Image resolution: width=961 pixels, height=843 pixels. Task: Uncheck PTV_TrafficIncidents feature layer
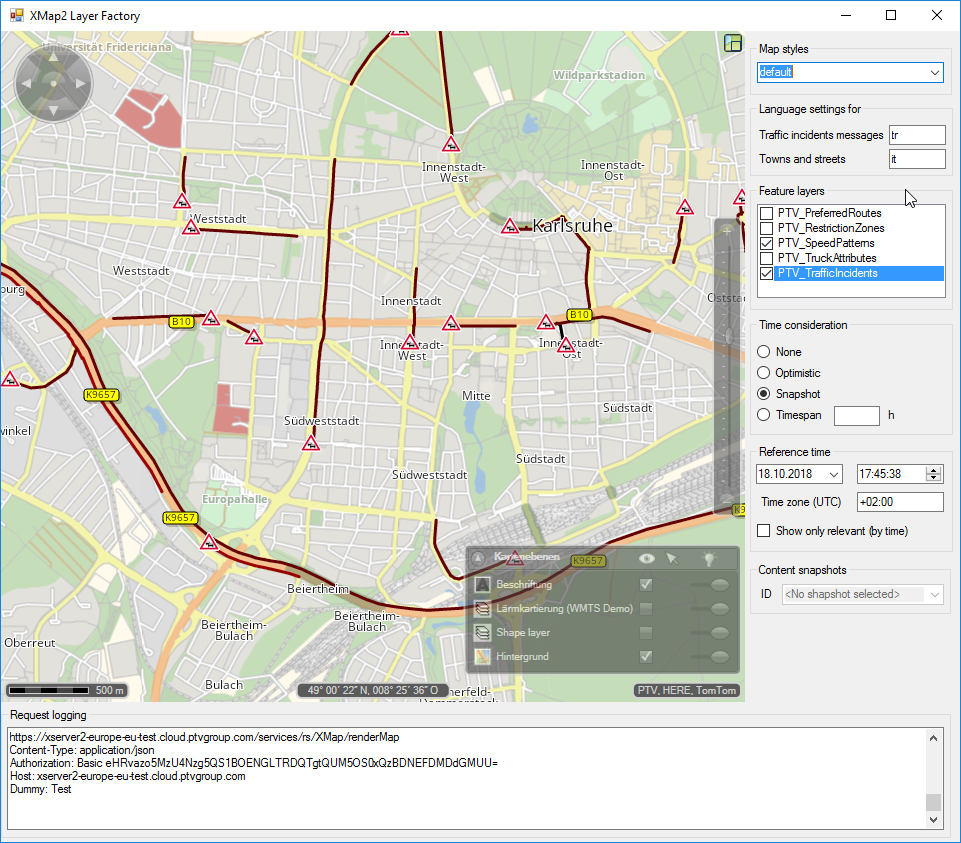coord(766,273)
